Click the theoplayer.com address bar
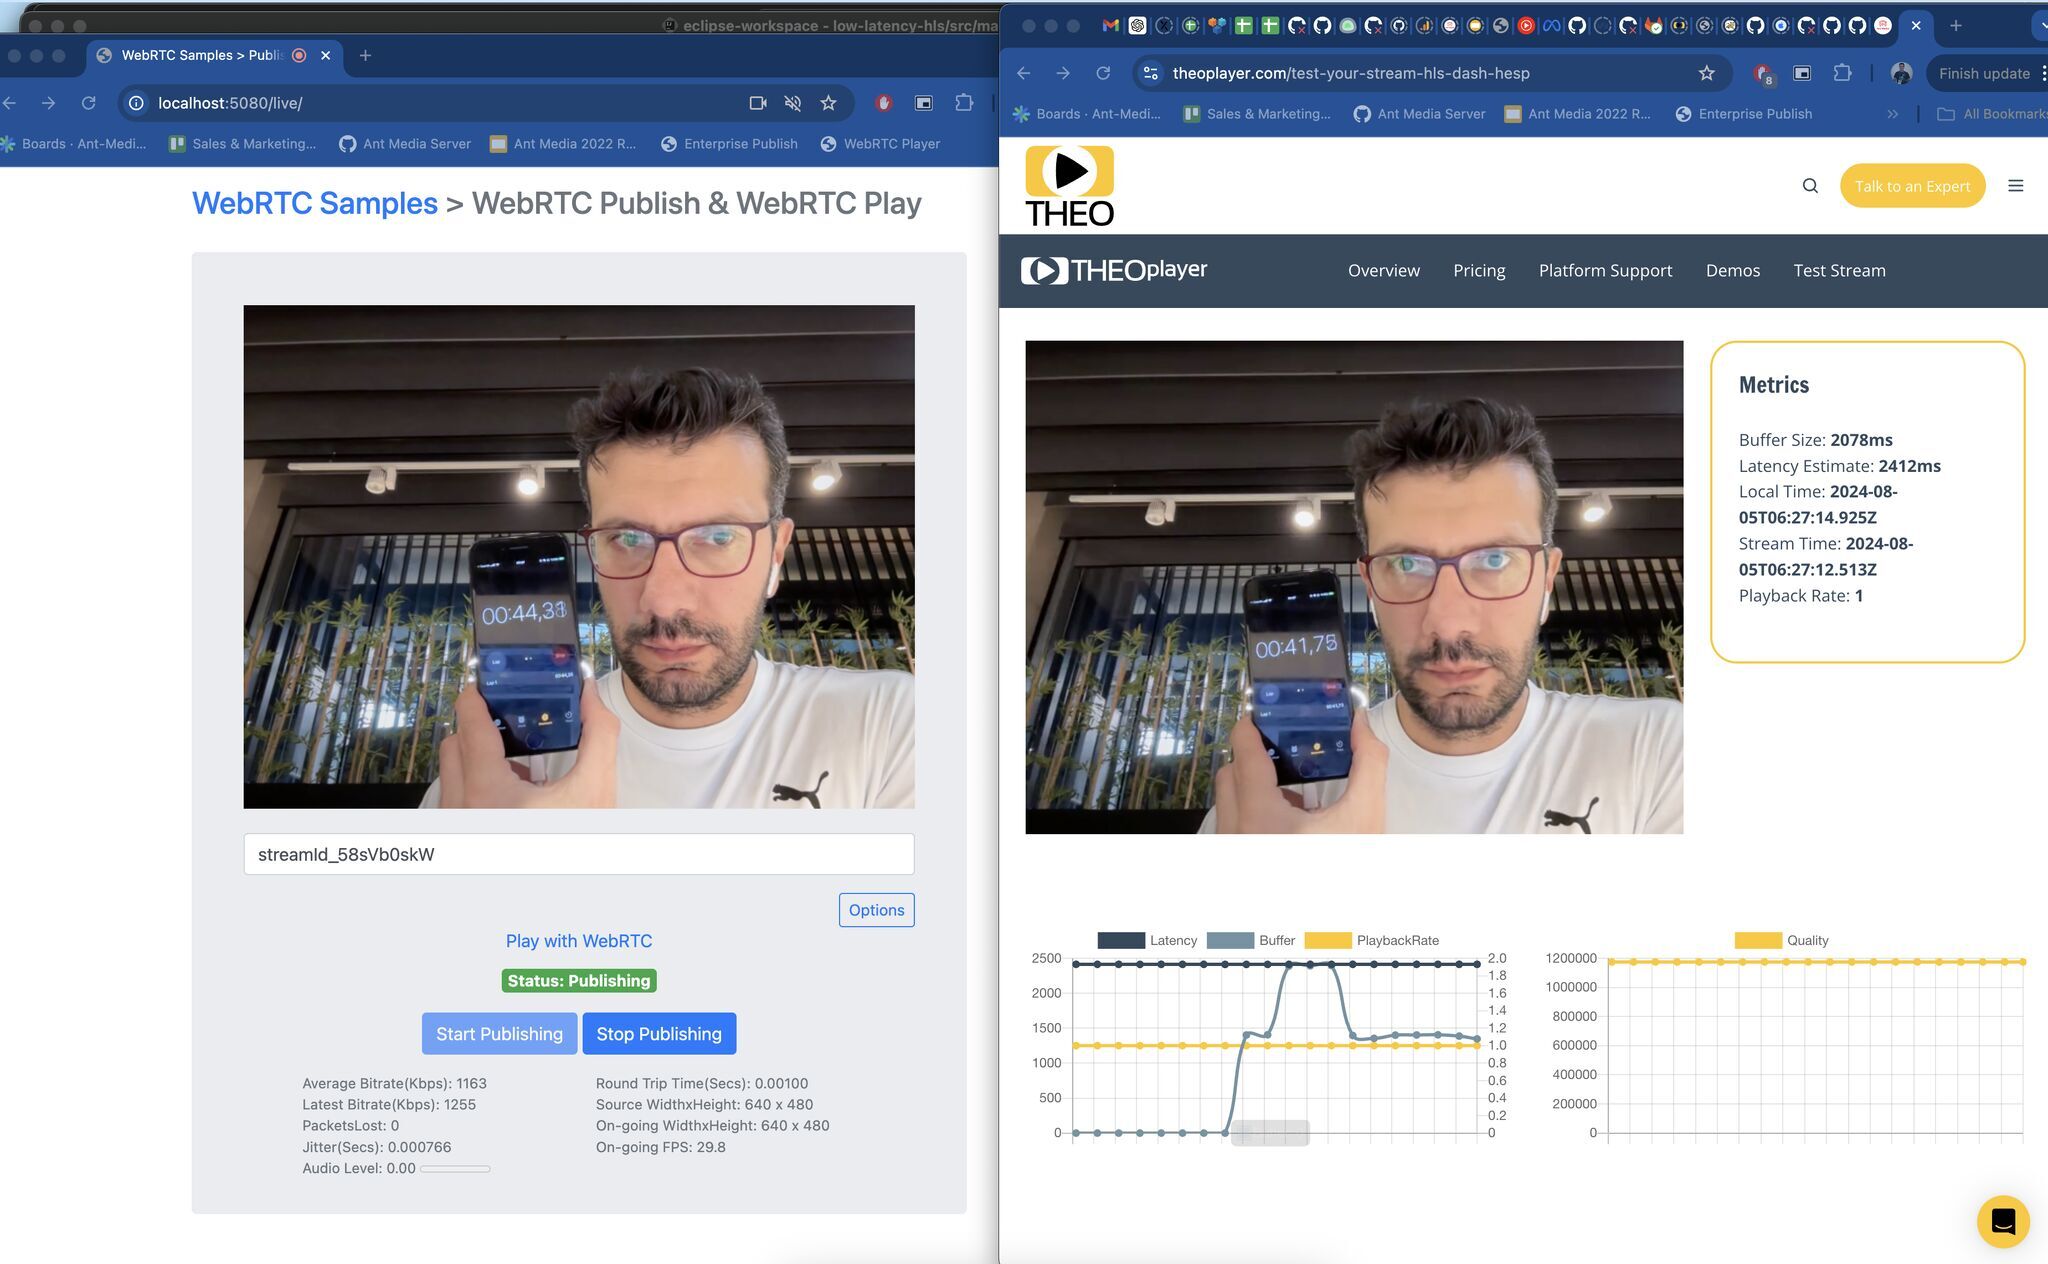The height and width of the screenshot is (1264, 2048). click(x=1430, y=73)
